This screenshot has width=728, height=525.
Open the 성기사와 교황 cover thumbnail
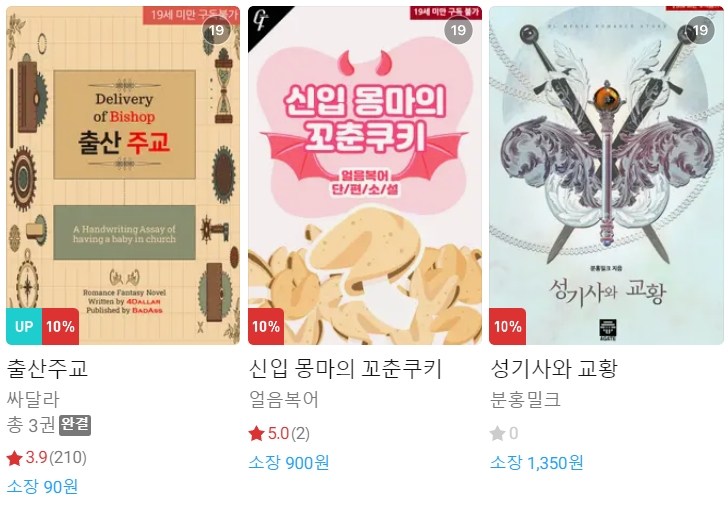pyautogui.click(x=606, y=175)
